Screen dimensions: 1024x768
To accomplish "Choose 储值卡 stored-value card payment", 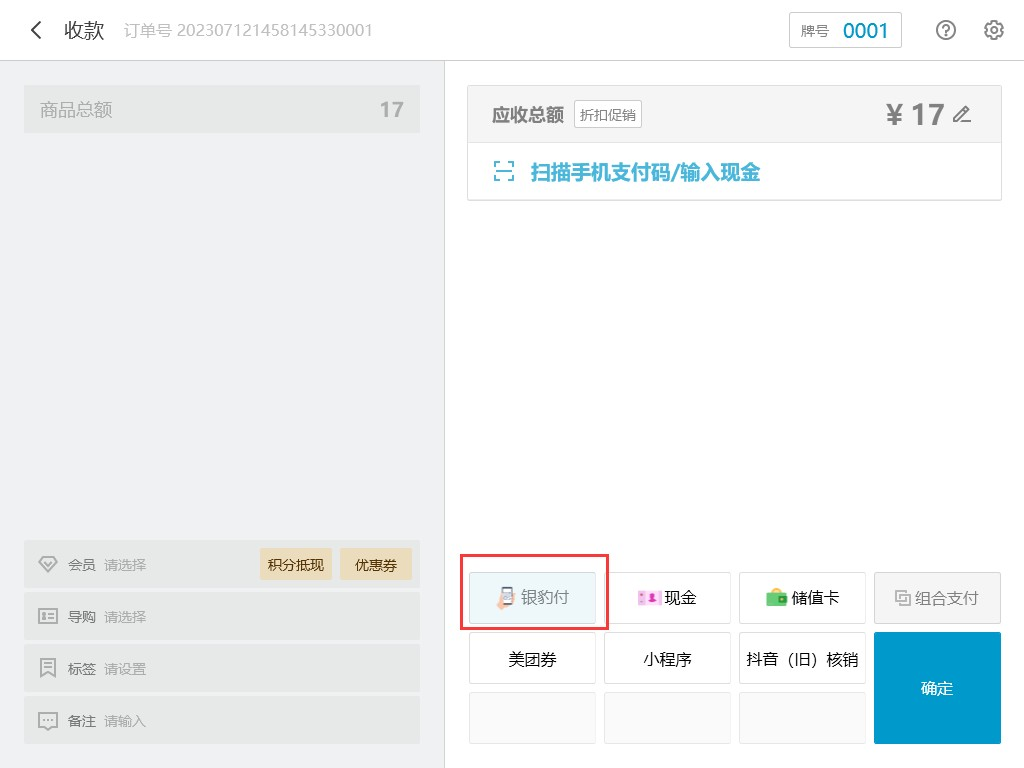I will coord(802,598).
